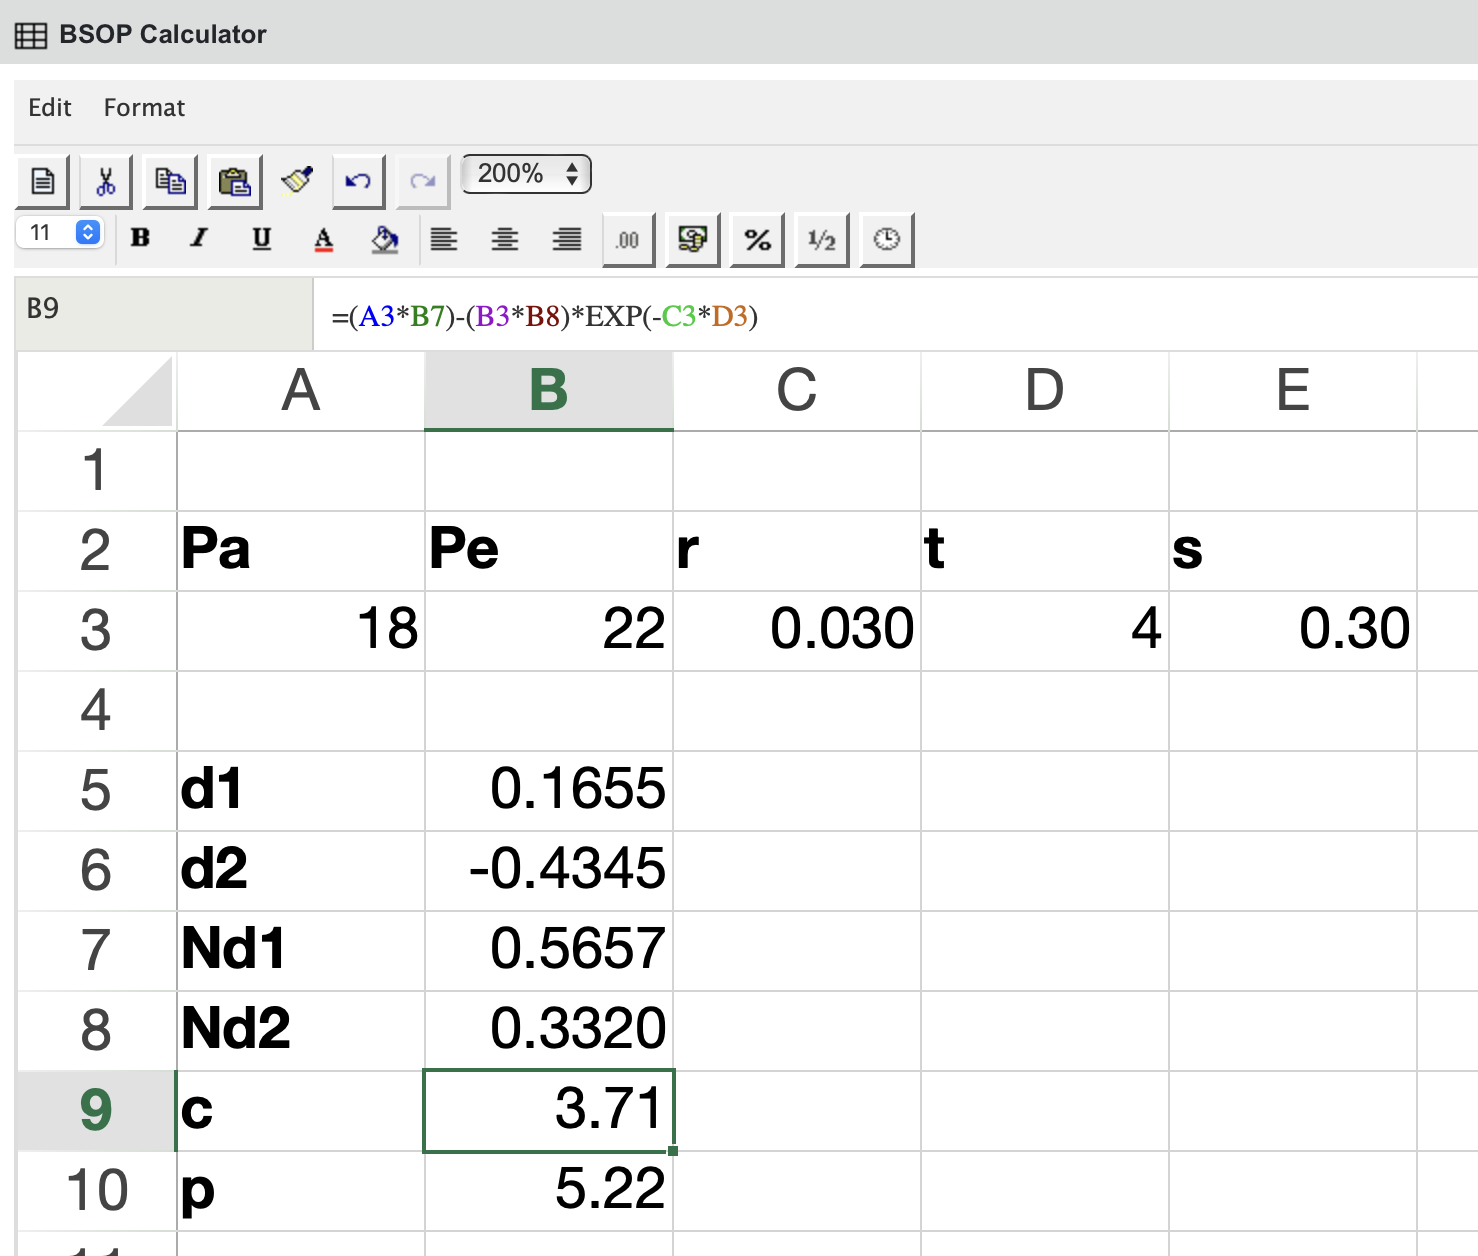Click the Paste clipboard icon
The height and width of the screenshot is (1256, 1478).
click(x=234, y=181)
